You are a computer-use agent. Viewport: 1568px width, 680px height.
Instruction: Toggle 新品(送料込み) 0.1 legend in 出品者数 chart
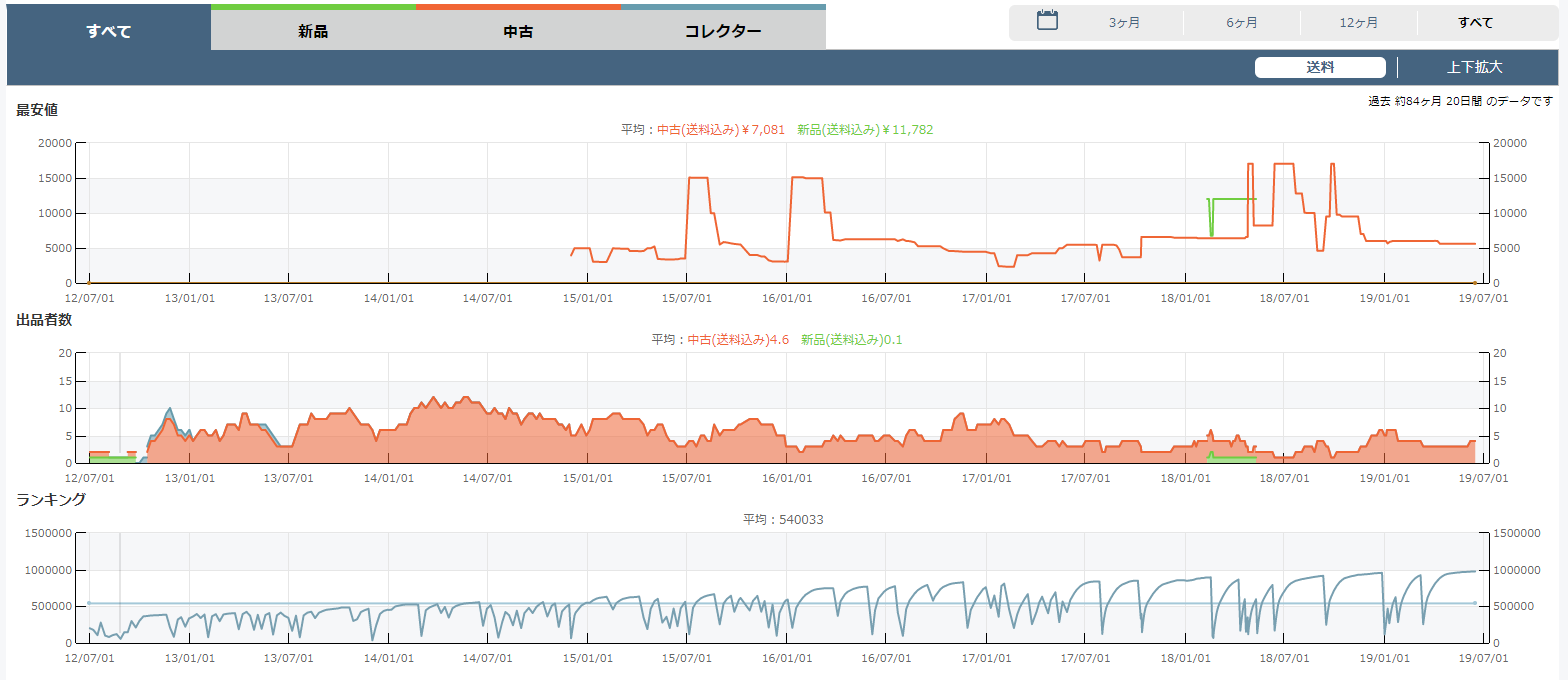coord(851,340)
